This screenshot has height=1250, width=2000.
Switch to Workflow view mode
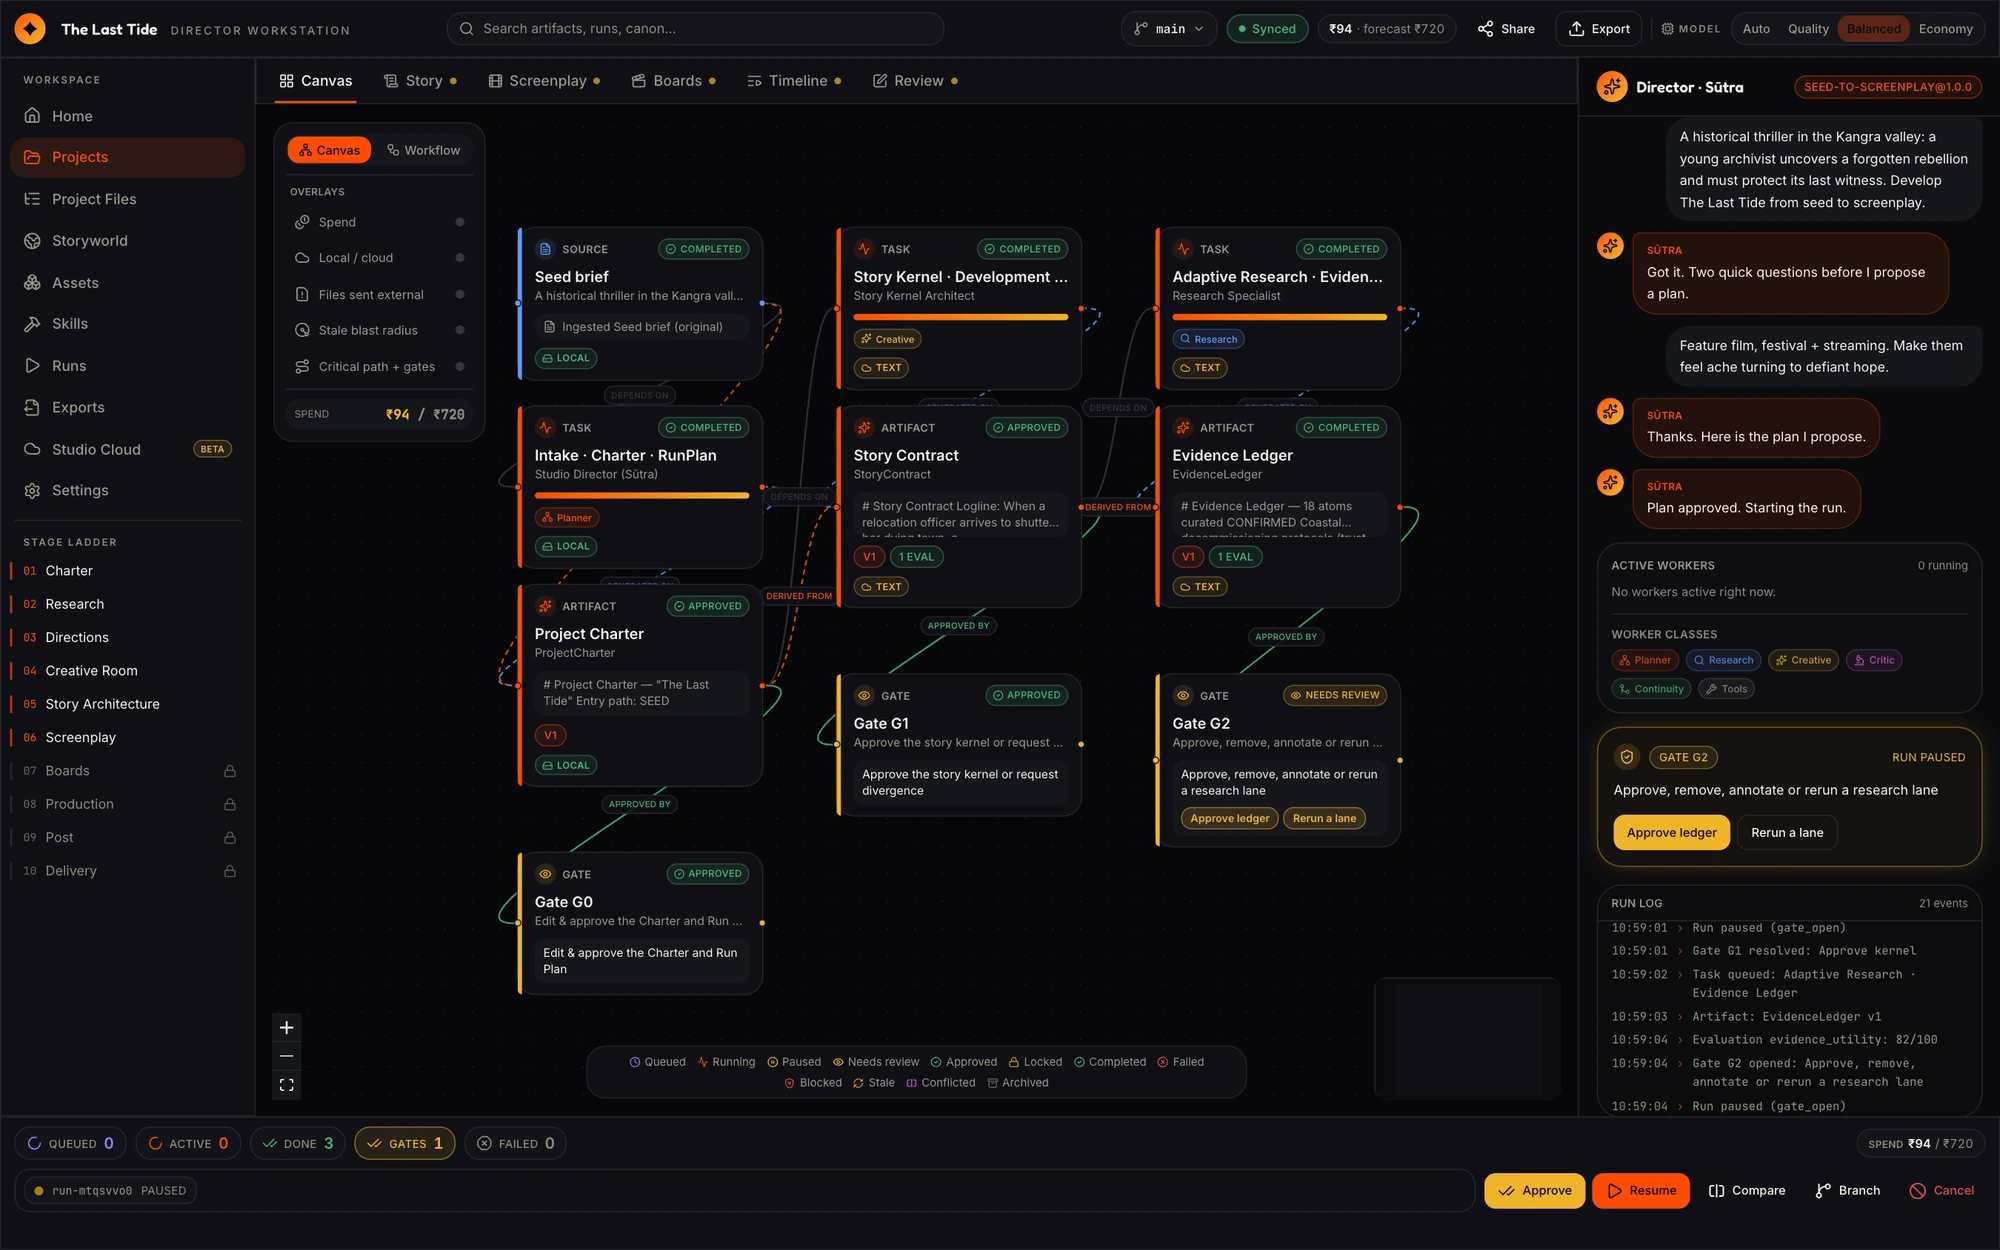click(x=424, y=150)
